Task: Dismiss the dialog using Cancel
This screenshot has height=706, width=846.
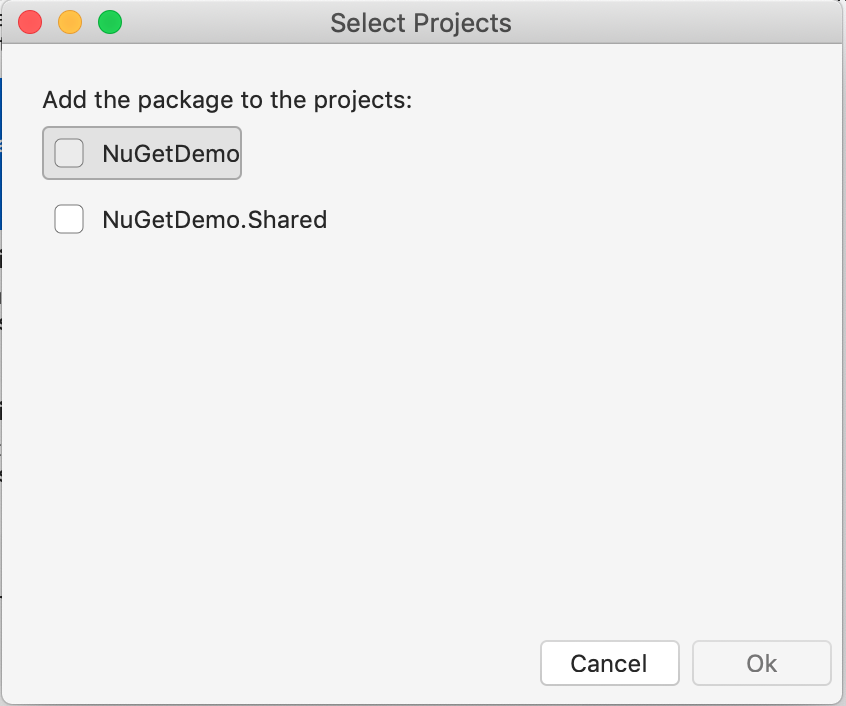Action: [609, 663]
